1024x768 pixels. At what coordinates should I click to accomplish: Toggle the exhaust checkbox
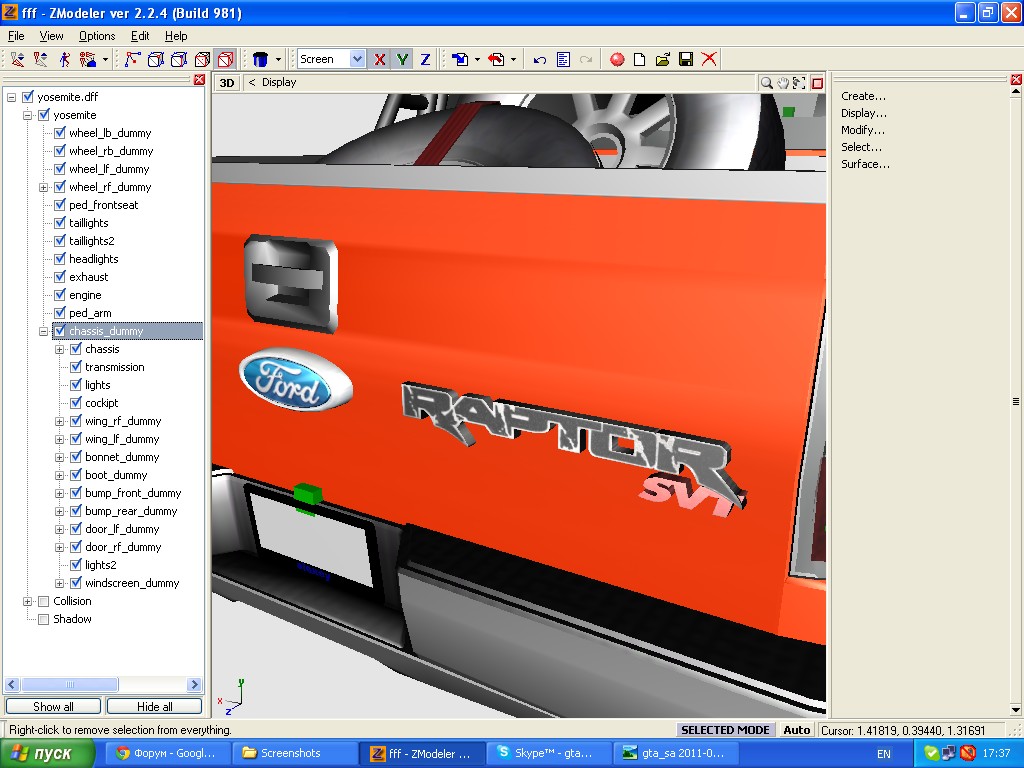tap(60, 277)
